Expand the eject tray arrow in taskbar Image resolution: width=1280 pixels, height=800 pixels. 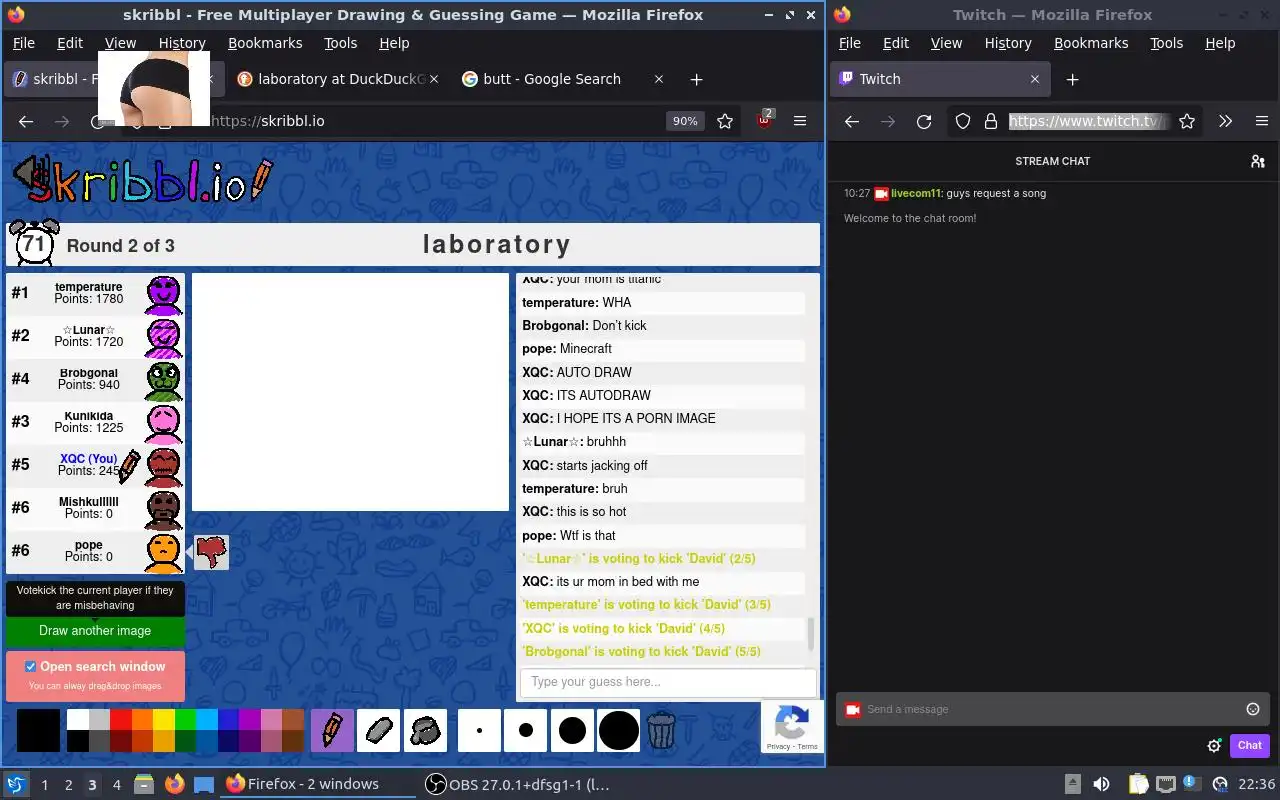click(1072, 784)
